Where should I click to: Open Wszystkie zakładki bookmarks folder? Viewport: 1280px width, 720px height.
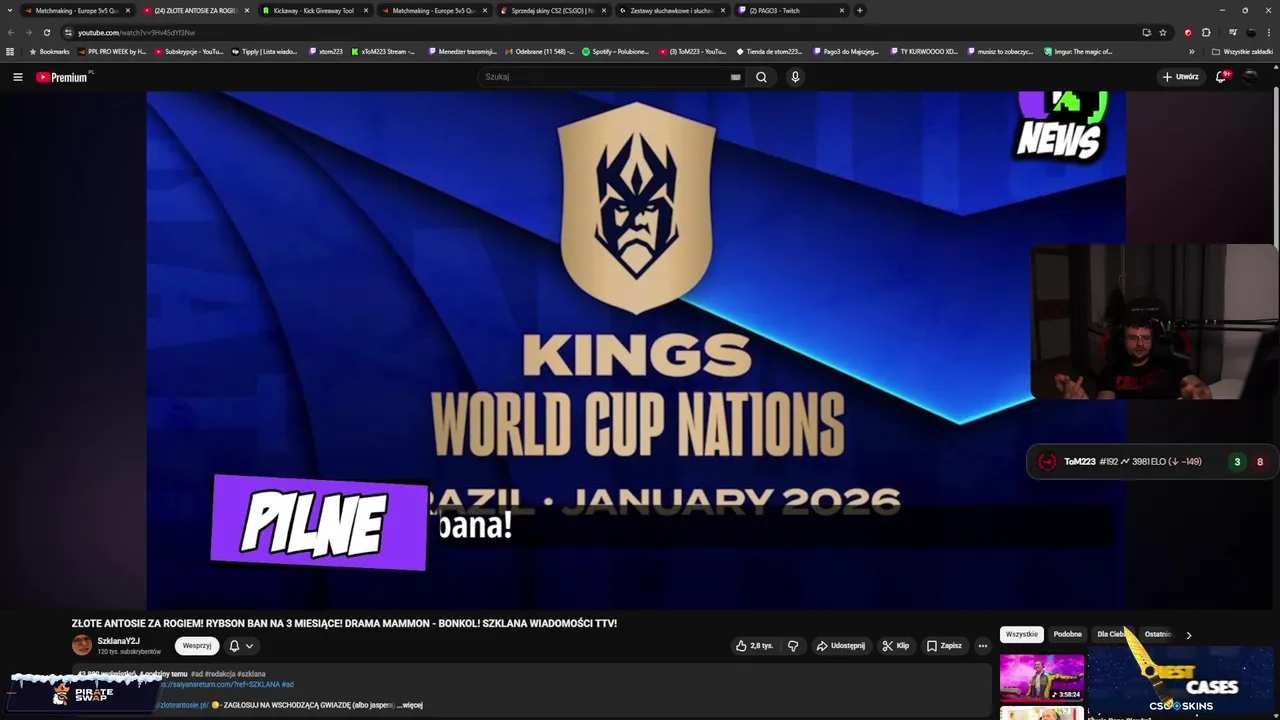point(1243,51)
